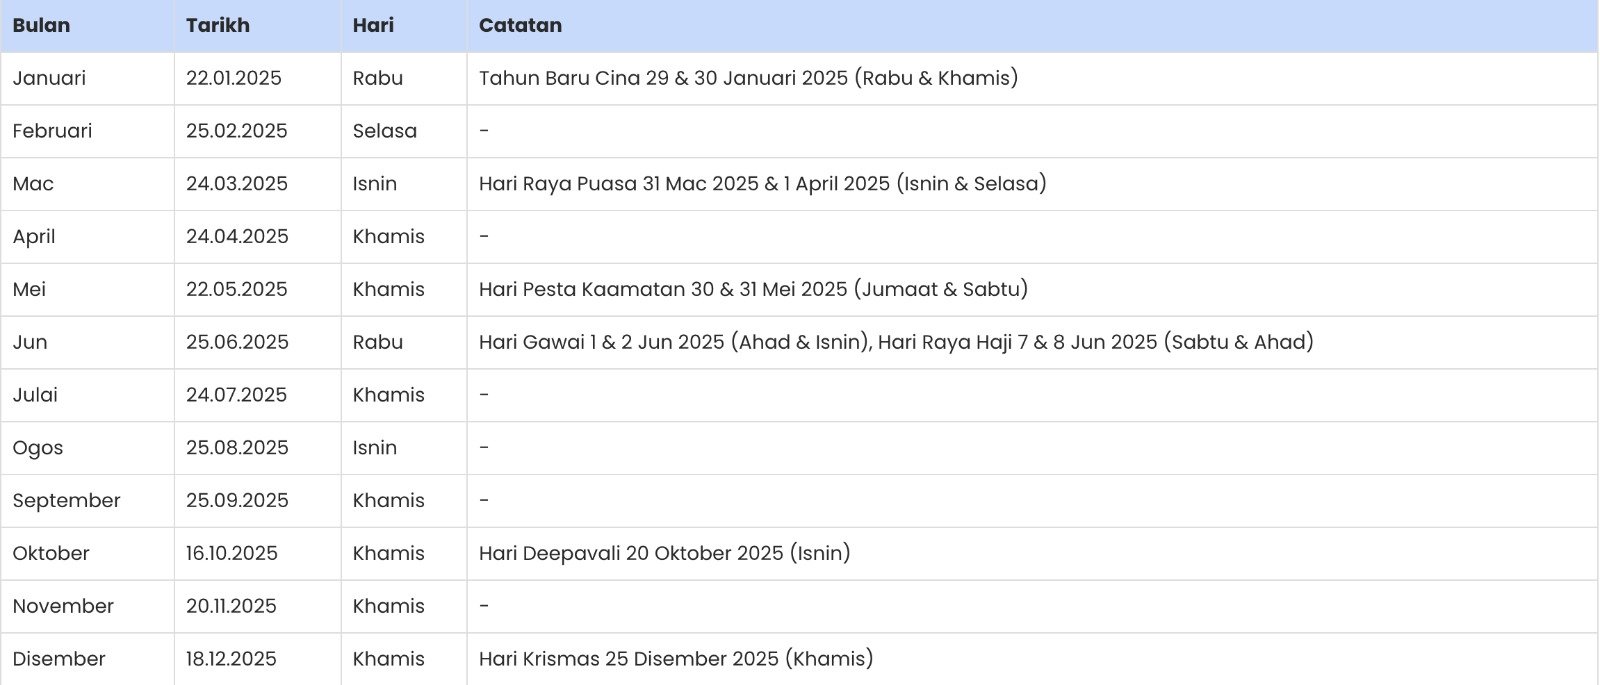The width and height of the screenshot is (1600, 685).
Task: Select the Catatan column header
Action: point(520,26)
